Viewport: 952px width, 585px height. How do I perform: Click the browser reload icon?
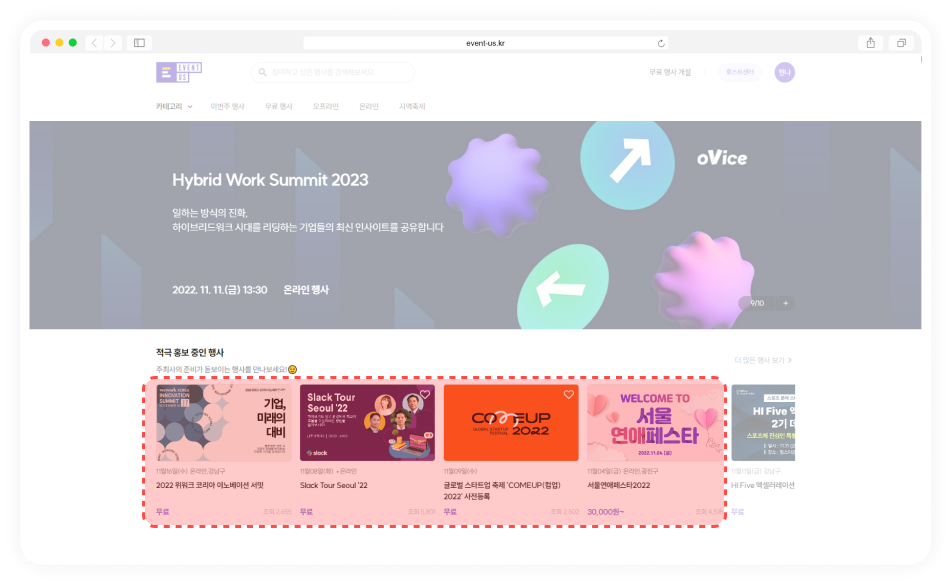(x=661, y=43)
